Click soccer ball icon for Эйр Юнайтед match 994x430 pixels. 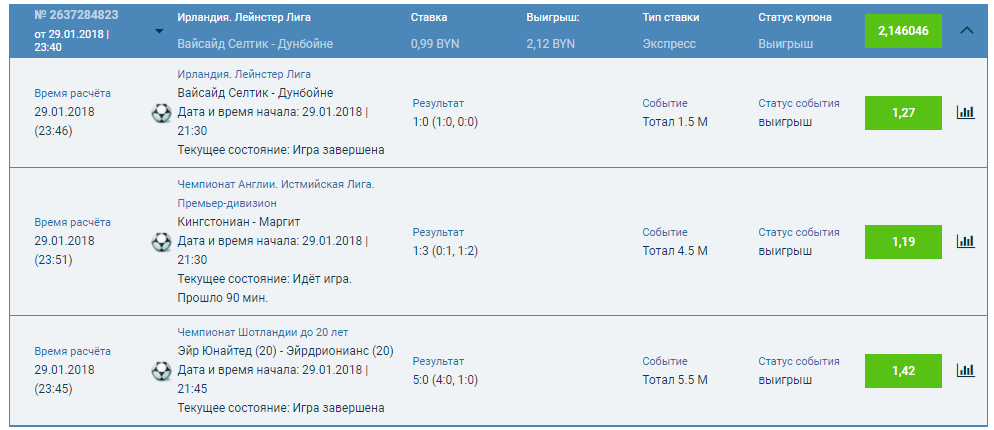161,371
